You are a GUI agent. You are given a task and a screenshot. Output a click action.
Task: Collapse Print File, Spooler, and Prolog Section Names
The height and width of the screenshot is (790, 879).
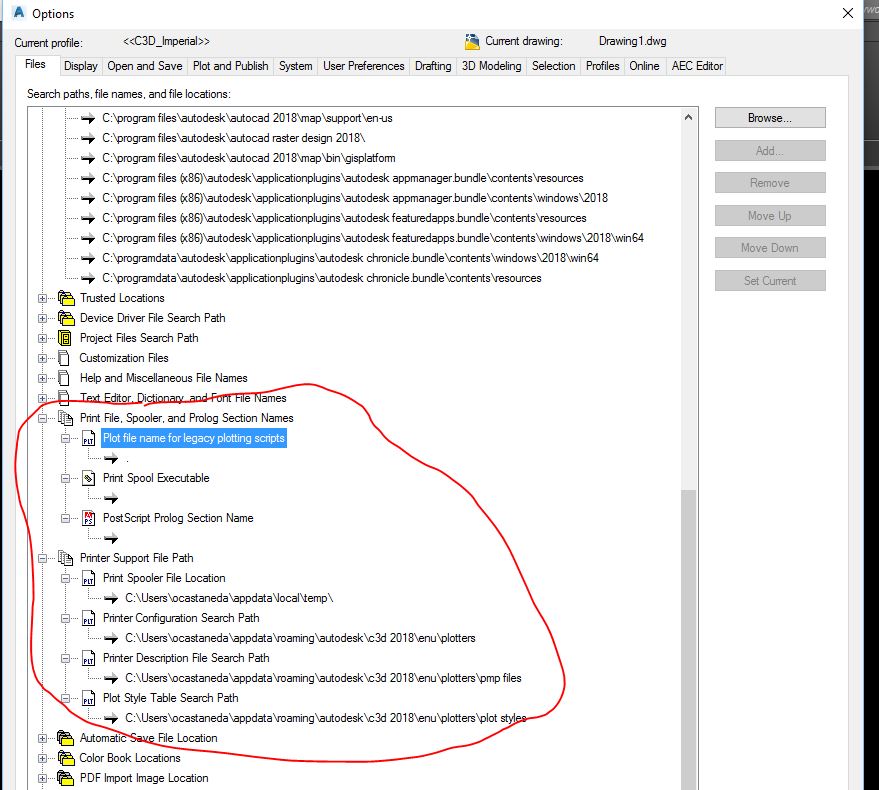[43, 418]
